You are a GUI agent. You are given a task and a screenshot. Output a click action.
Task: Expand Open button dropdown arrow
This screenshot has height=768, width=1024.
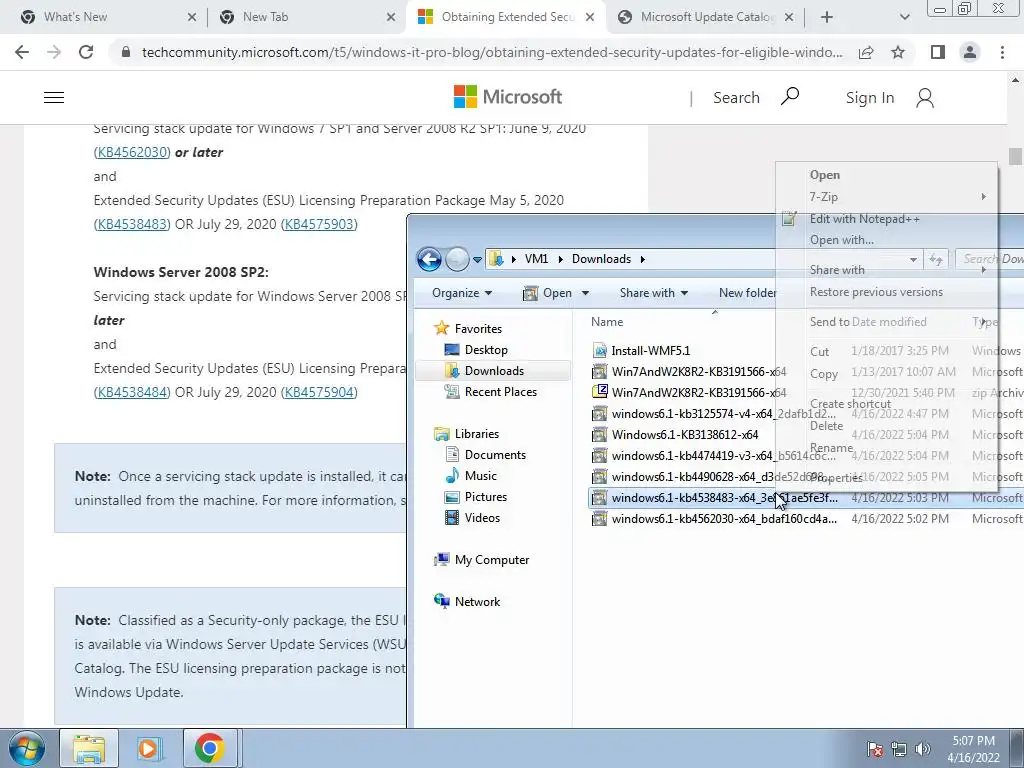tap(585, 293)
